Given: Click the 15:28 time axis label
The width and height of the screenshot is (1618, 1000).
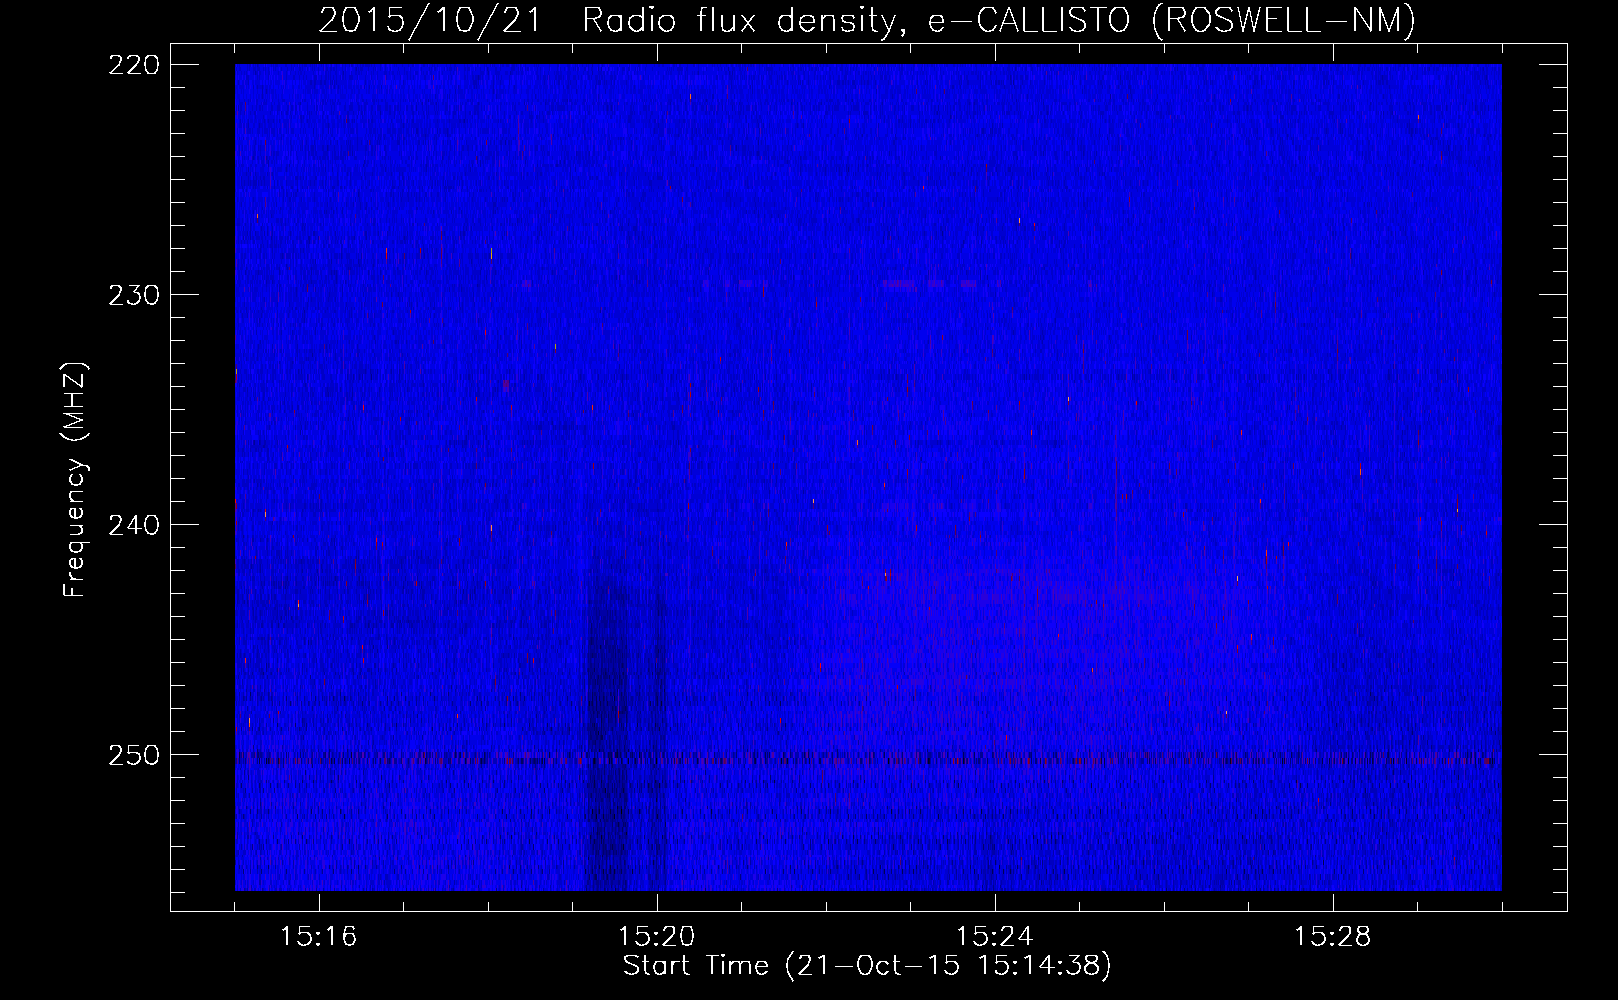Looking at the screenshot, I should coord(1332,937).
